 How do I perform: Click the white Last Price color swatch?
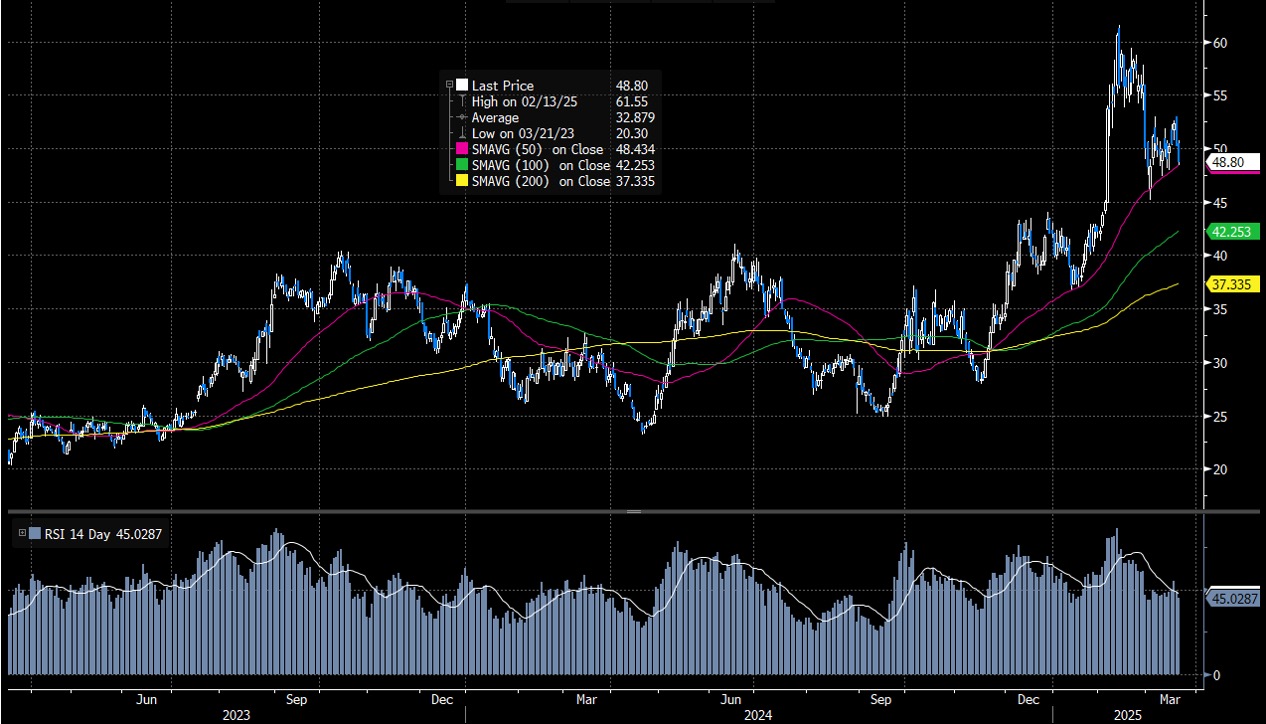click(461, 86)
